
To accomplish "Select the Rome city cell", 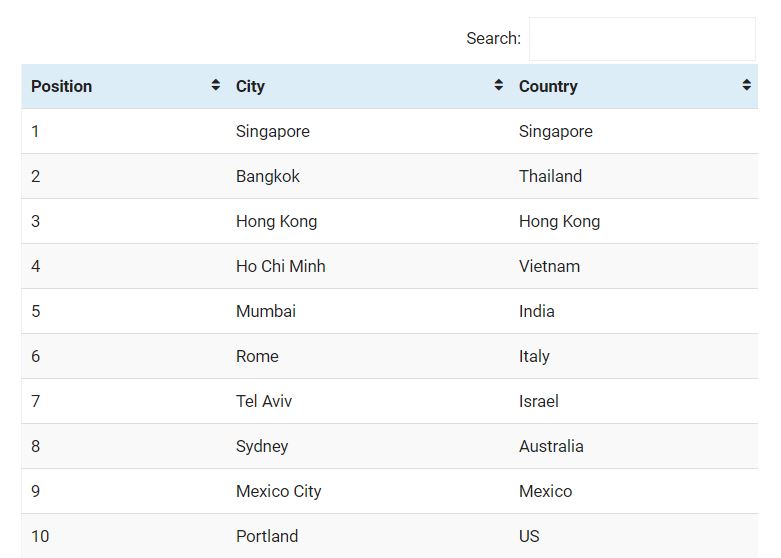I will point(257,357).
